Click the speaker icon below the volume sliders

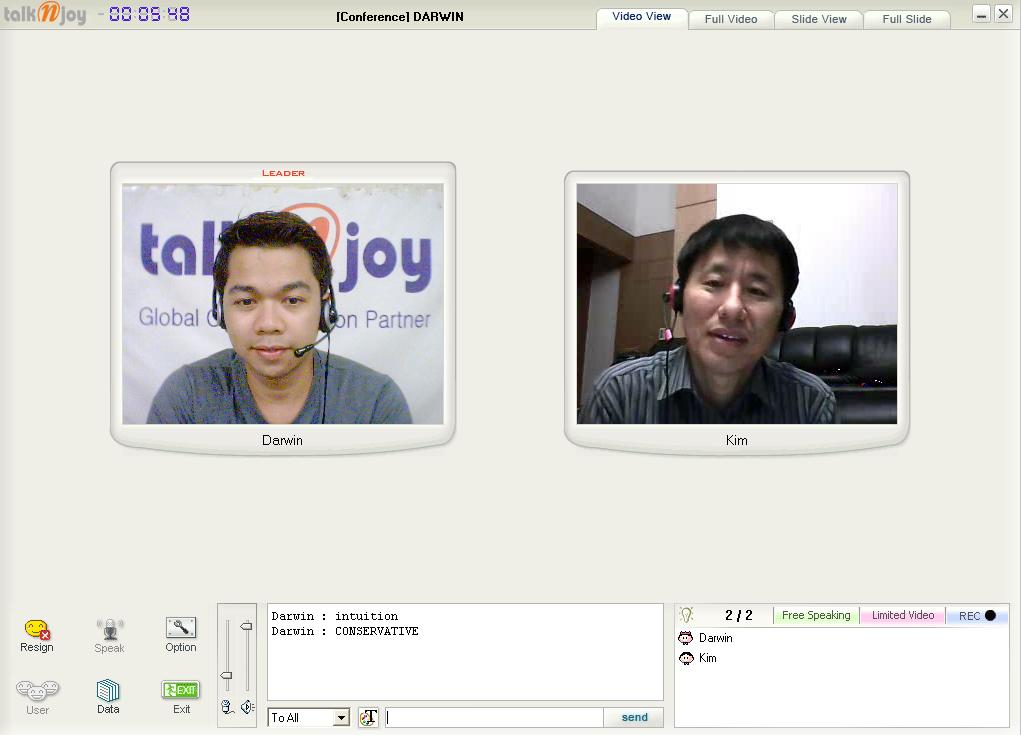(x=247, y=707)
